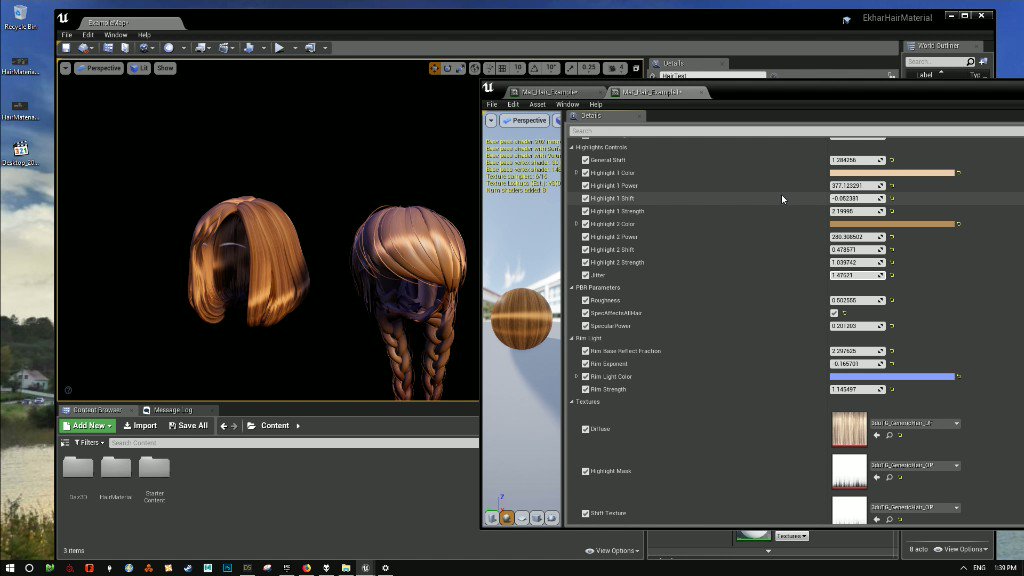The height and width of the screenshot is (576, 1024).
Task: Use selected asset arrow for Highlight Mask
Action: pos(877,478)
